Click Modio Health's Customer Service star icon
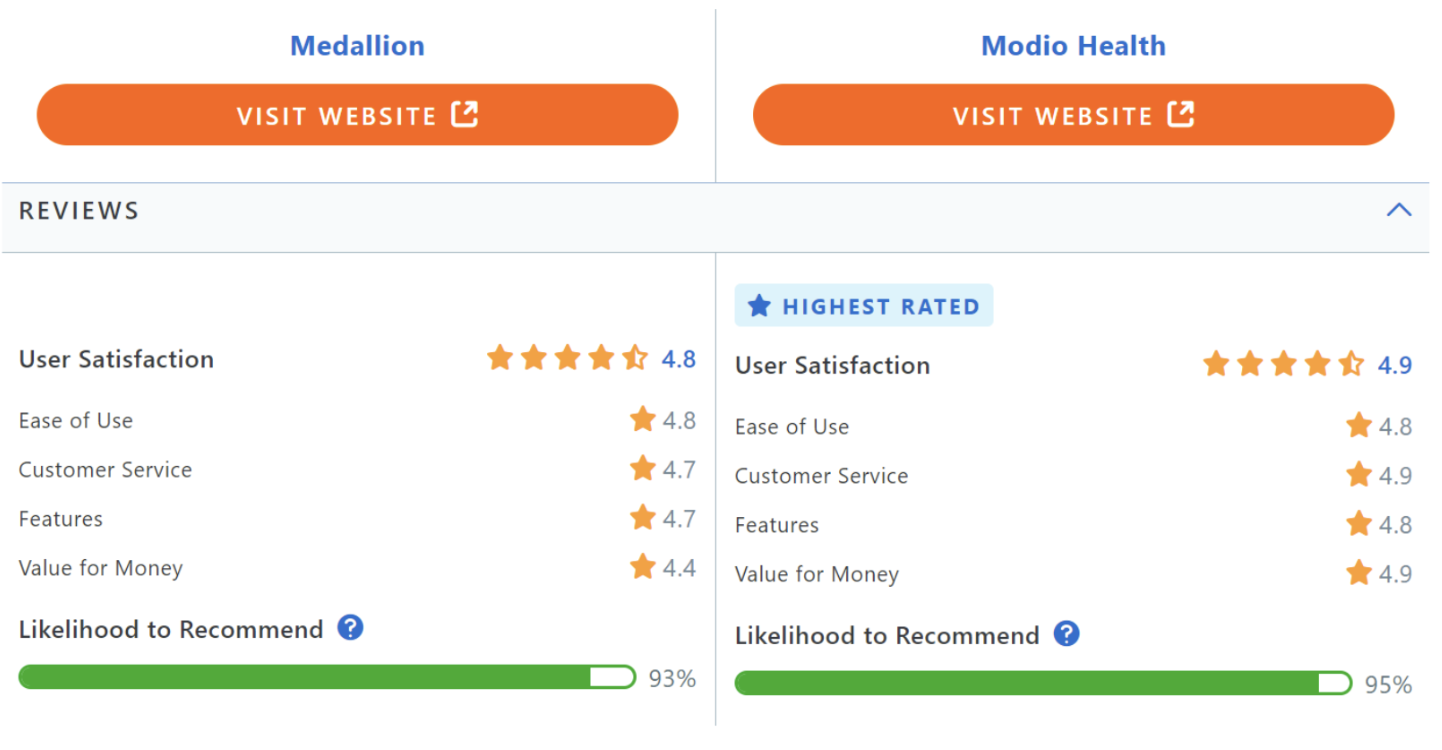 pyautogui.click(x=1359, y=474)
